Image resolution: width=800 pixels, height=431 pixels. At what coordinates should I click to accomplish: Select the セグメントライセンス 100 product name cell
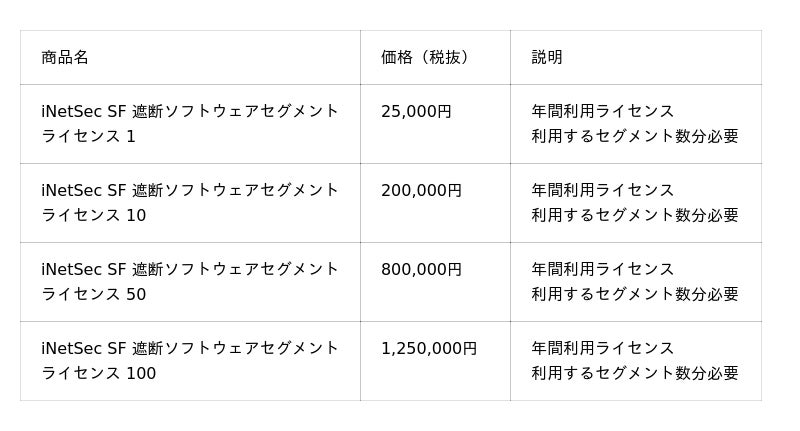tap(190, 350)
